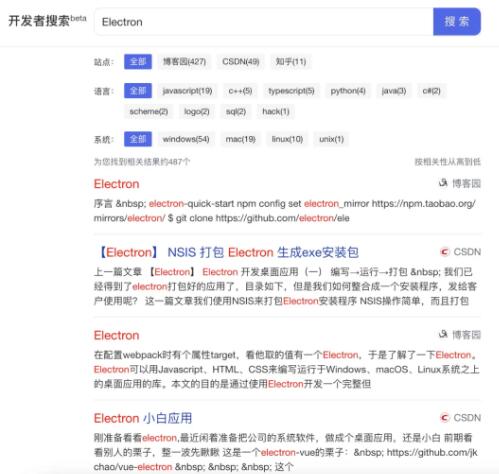Click the 系统 filter label
The height and width of the screenshot is (474, 499).
click(104, 139)
